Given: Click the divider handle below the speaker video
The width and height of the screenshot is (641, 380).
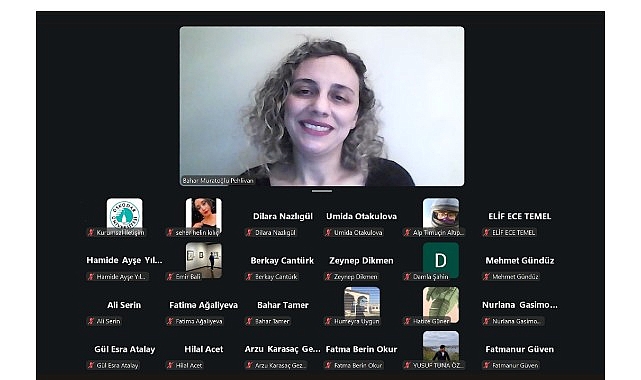Looking at the screenshot, I should [x=322, y=191].
